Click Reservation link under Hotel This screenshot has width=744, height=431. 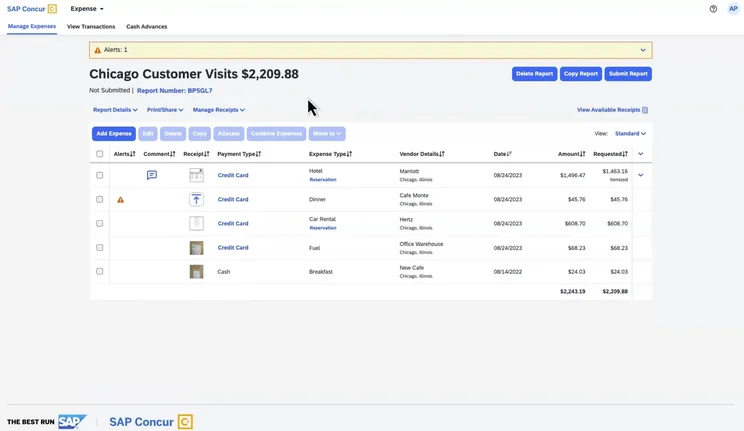click(x=323, y=180)
